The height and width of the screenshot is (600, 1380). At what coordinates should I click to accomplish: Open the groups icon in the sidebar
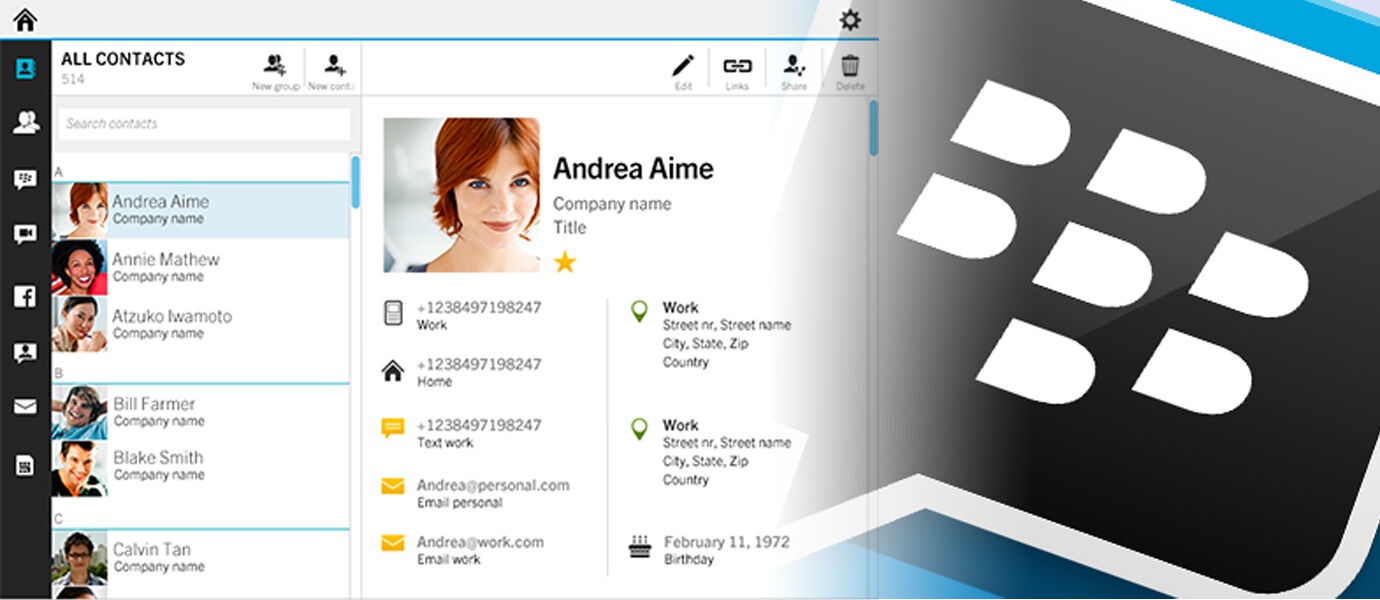tap(25, 123)
